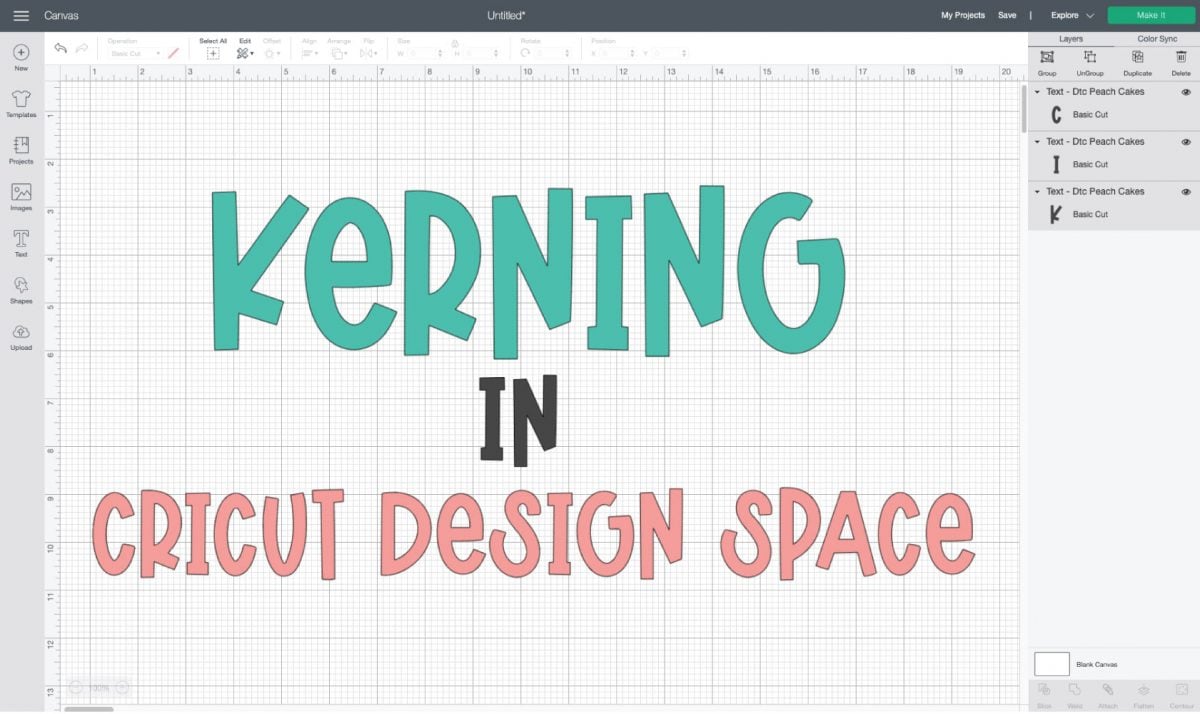Open the Align dropdown
Viewport: 1200px width, 714px height.
[311, 53]
